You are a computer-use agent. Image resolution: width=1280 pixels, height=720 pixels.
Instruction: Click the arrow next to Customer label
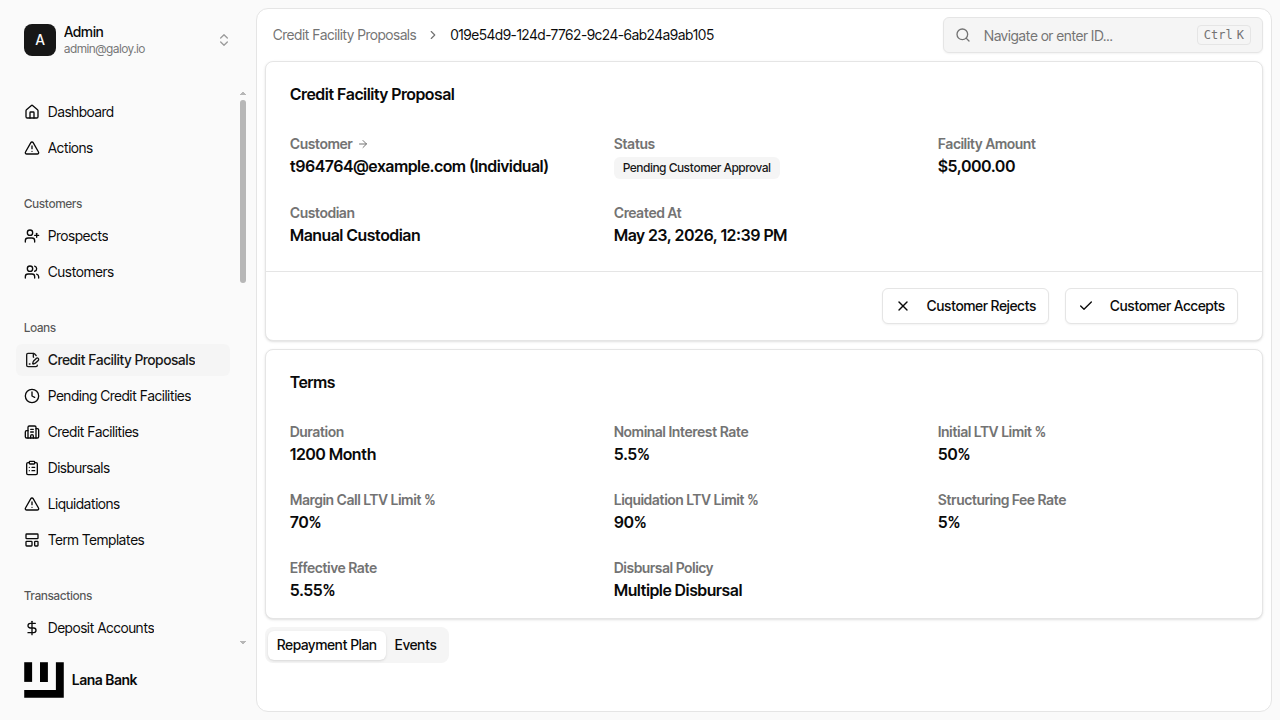coord(363,144)
